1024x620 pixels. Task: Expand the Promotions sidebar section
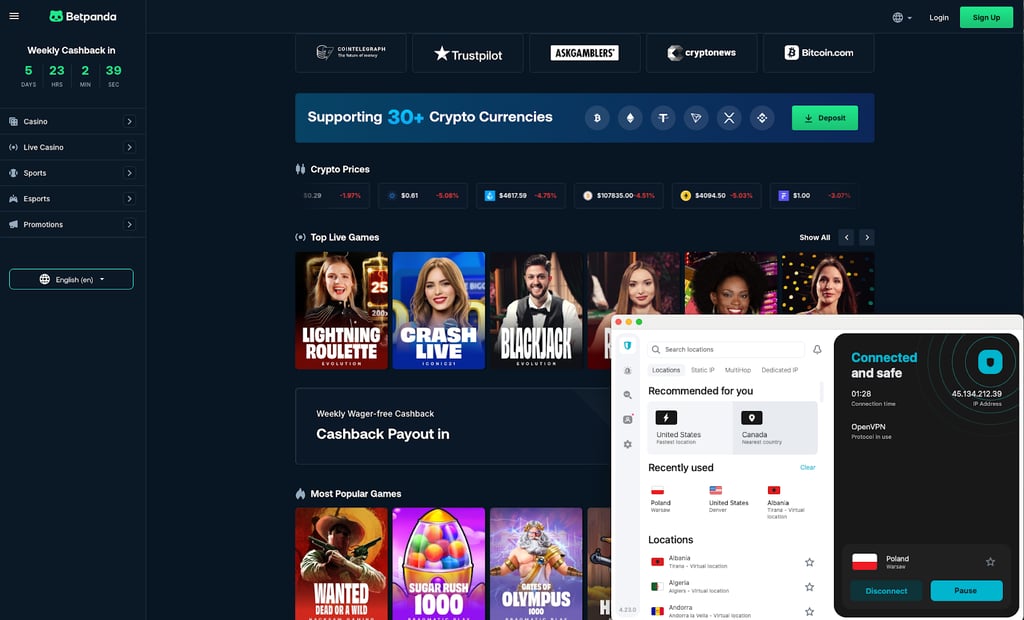pos(129,224)
